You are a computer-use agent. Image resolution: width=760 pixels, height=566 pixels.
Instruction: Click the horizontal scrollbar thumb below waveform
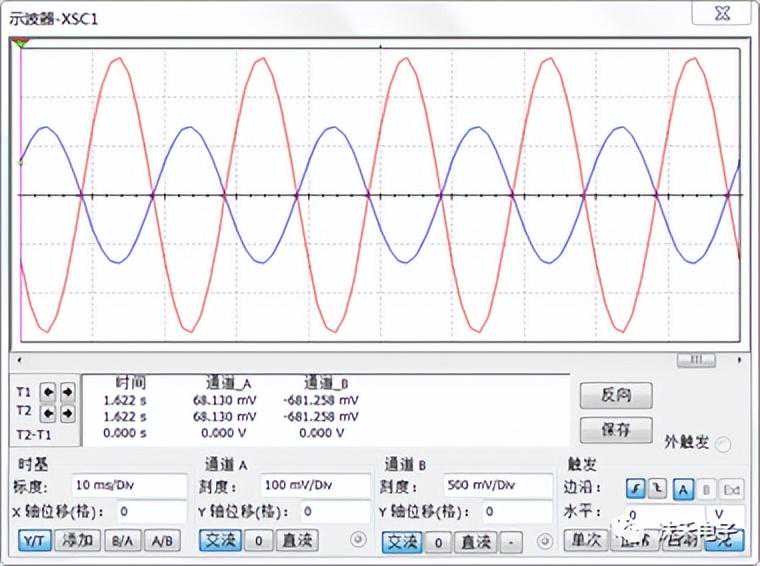point(690,359)
